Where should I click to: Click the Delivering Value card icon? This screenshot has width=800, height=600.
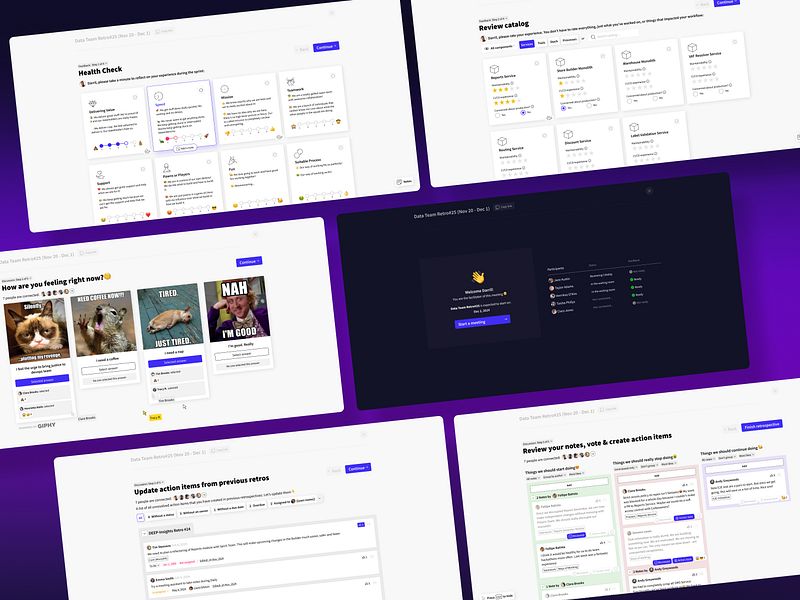pos(92,104)
